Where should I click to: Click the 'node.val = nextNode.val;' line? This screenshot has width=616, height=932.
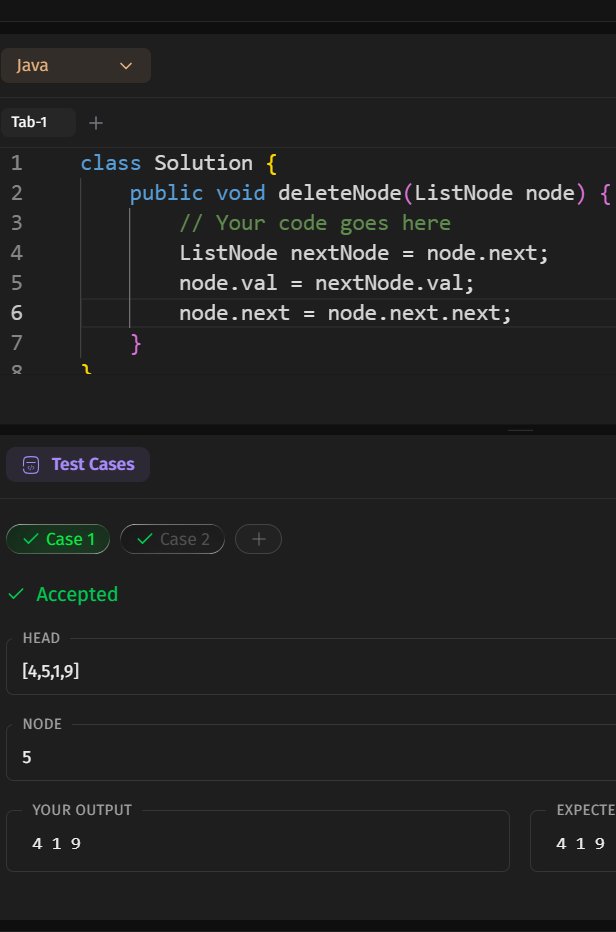tap(327, 283)
